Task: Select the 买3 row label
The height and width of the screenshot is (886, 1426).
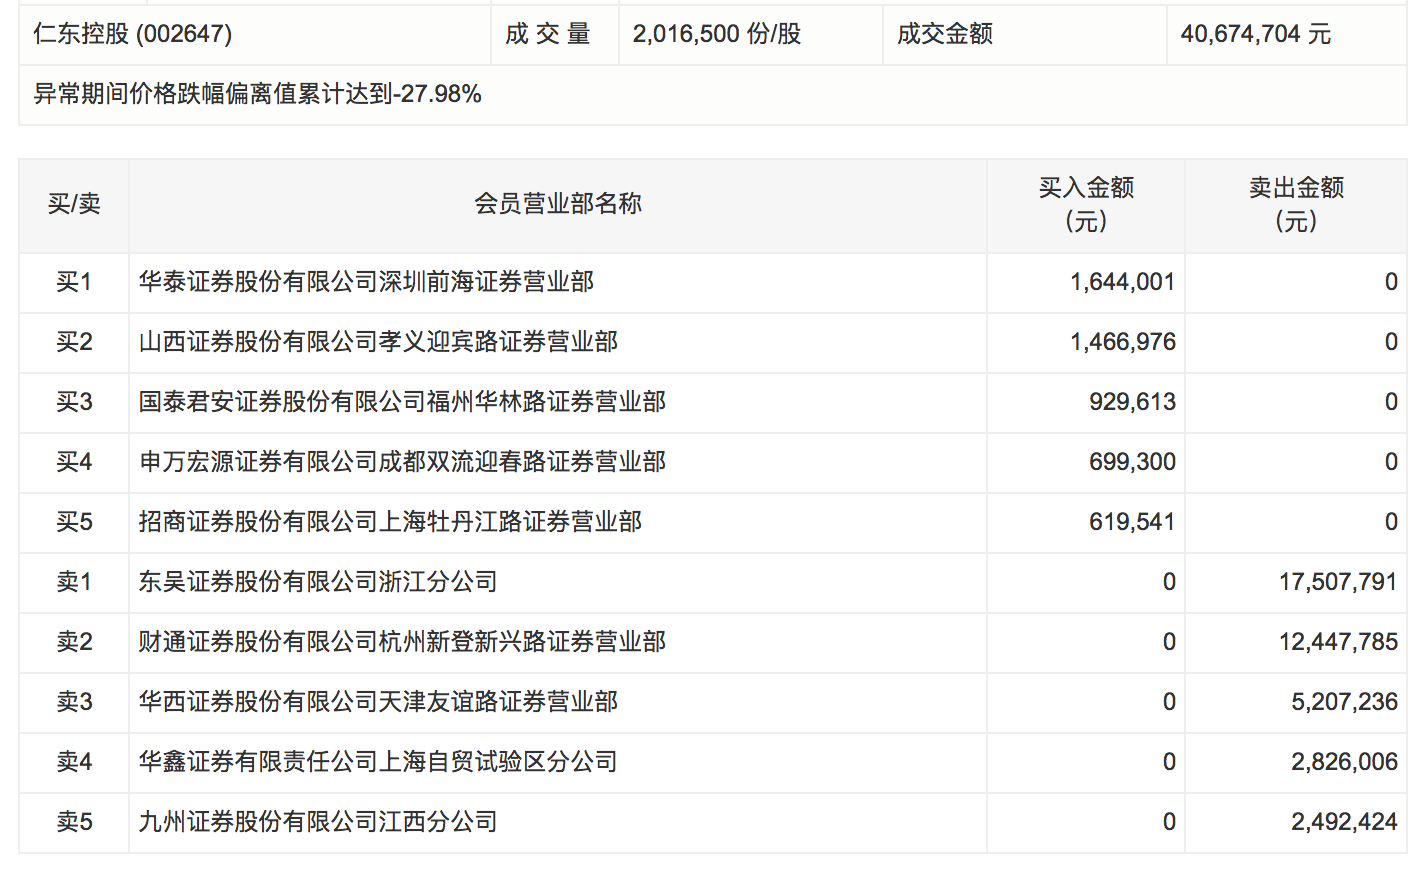Action: pyautogui.click(x=74, y=402)
